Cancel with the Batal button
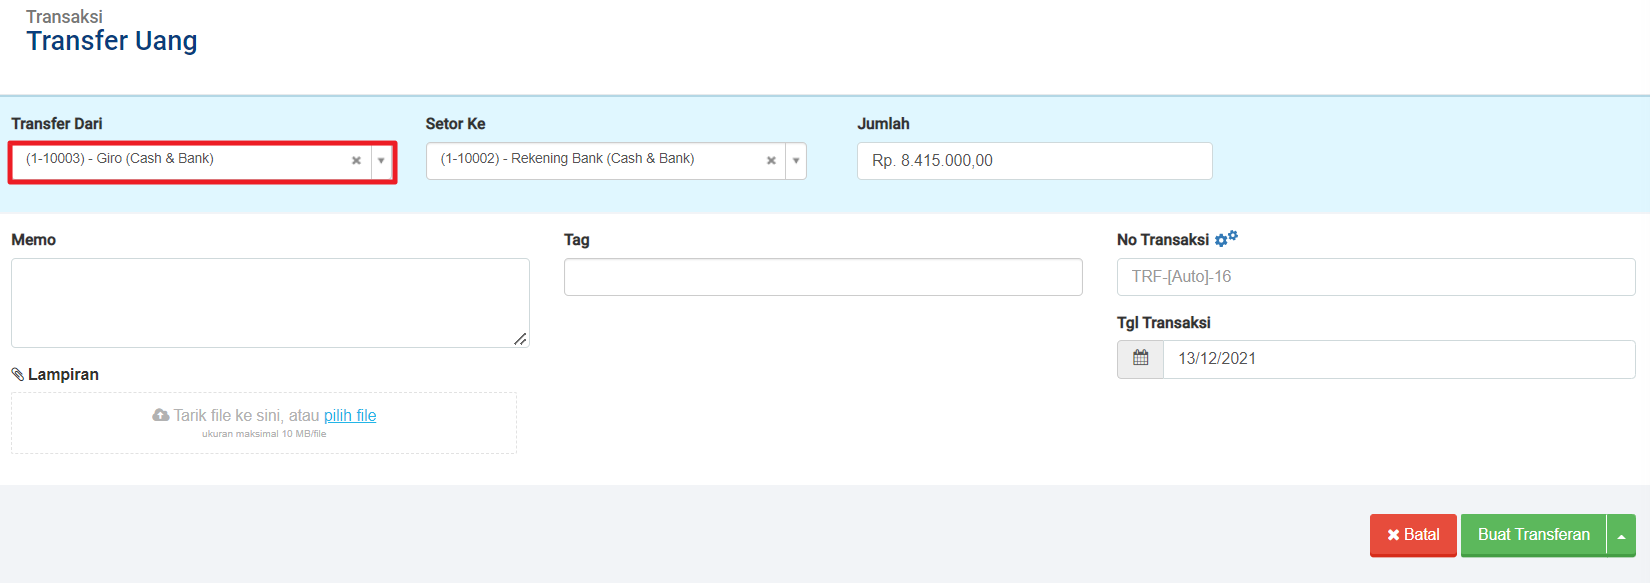Image resolution: width=1650 pixels, height=583 pixels. coord(1413,535)
